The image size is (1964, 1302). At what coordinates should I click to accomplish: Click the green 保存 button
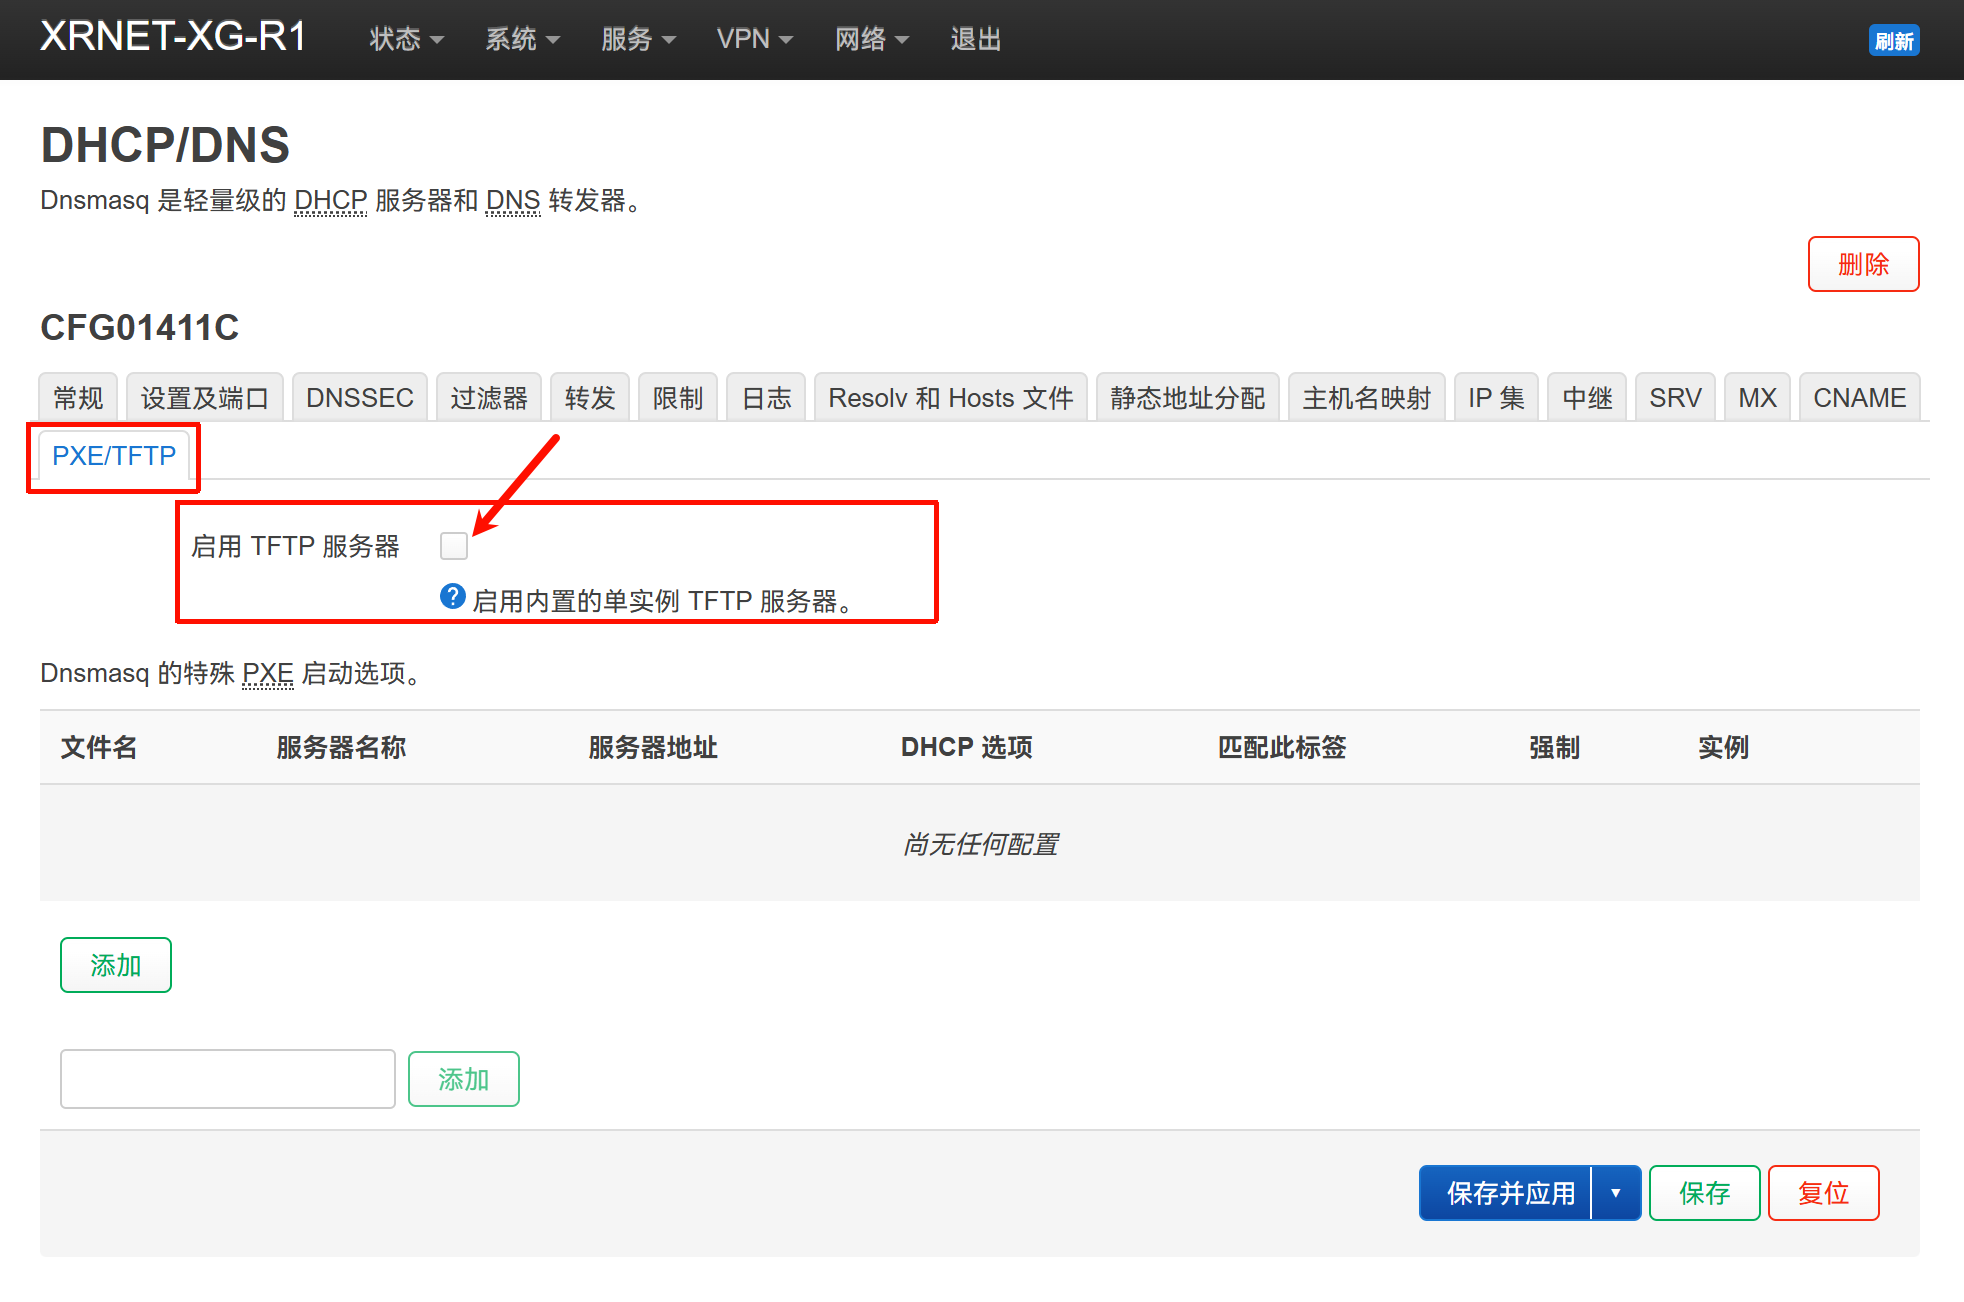[x=1704, y=1193]
